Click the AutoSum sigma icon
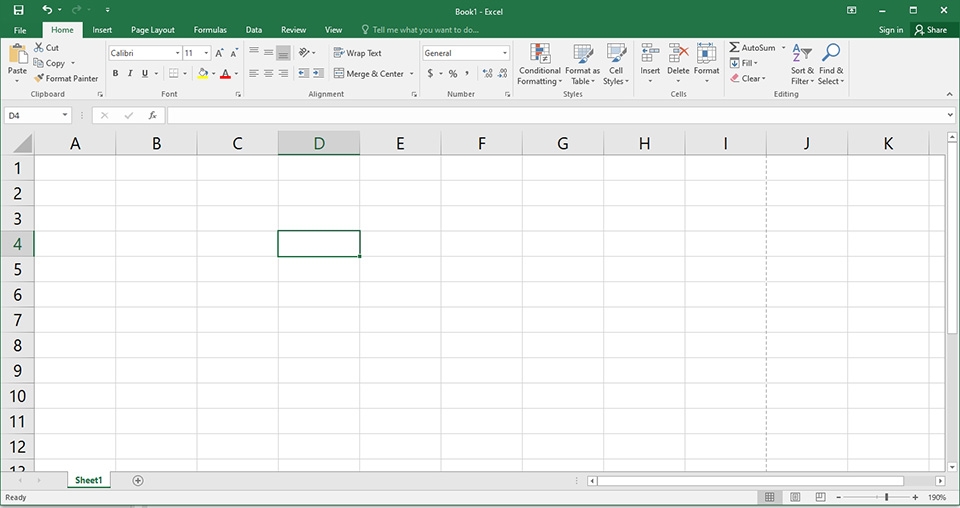Viewport: 960px width, 508px height. pyautogui.click(x=734, y=47)
